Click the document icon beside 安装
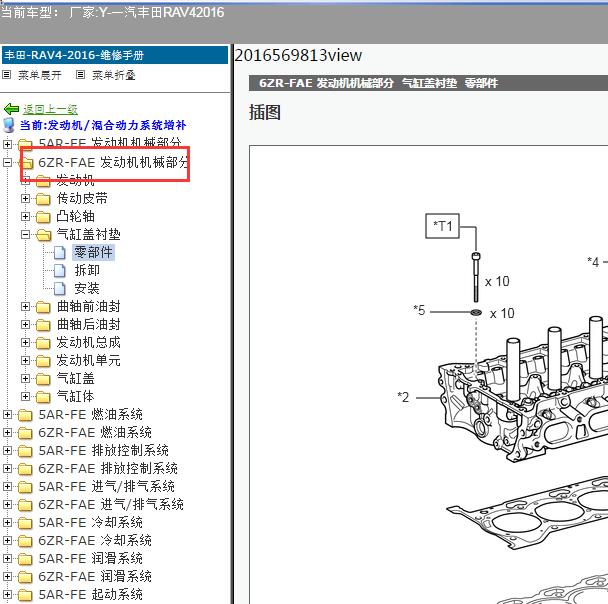Image resolution: width=608 pixels, height=604 pixels. 59,288
